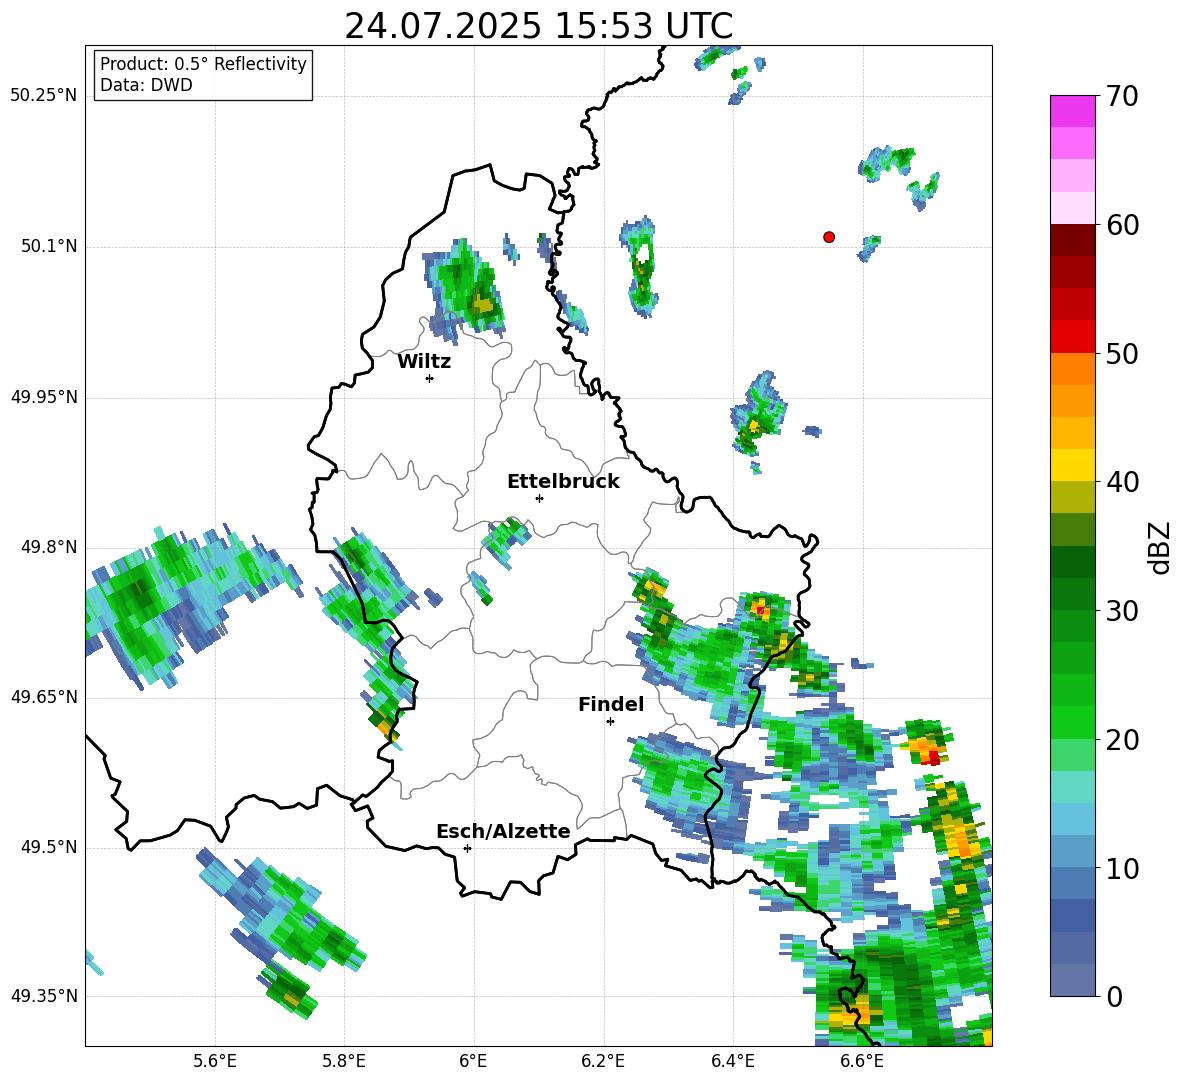Click the colorbar value 60
Viewport: 1184px width, 1081px height.
click(1122, 225)
